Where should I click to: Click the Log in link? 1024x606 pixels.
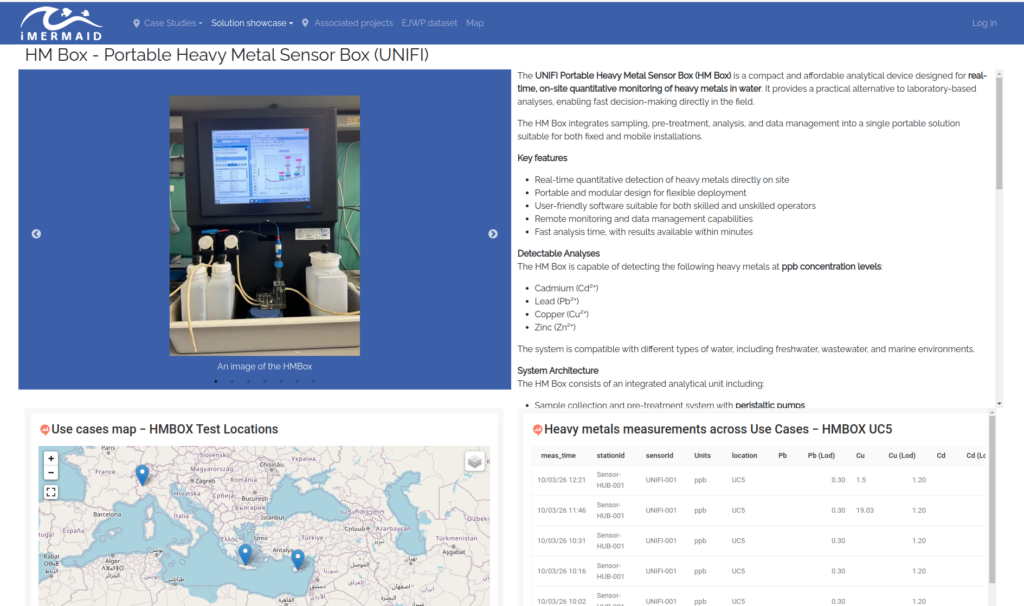[x=984, y=23]
